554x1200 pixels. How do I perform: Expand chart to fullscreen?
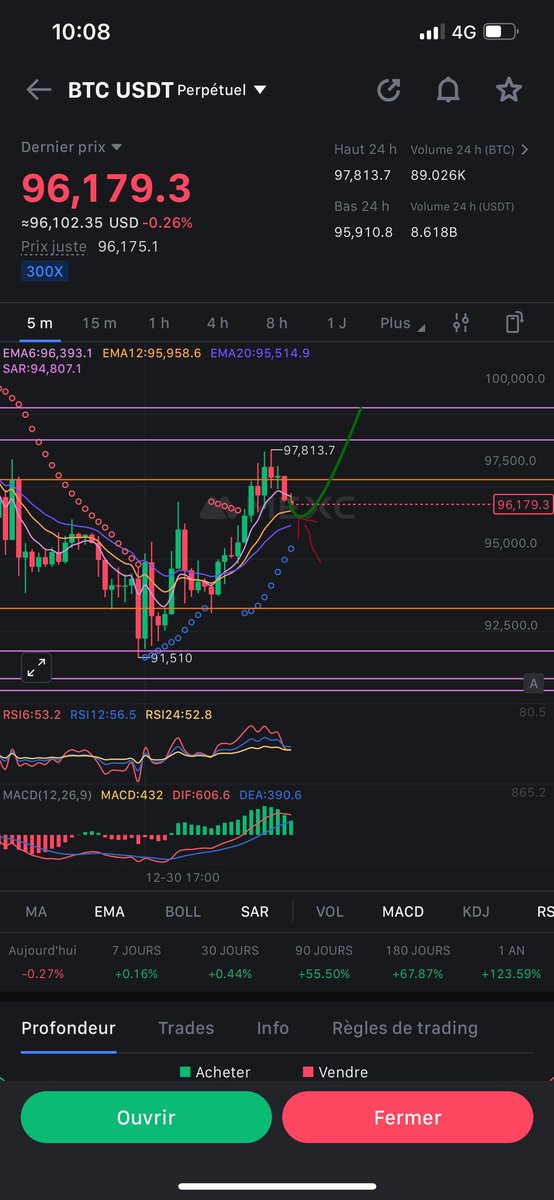pos(36,668)
